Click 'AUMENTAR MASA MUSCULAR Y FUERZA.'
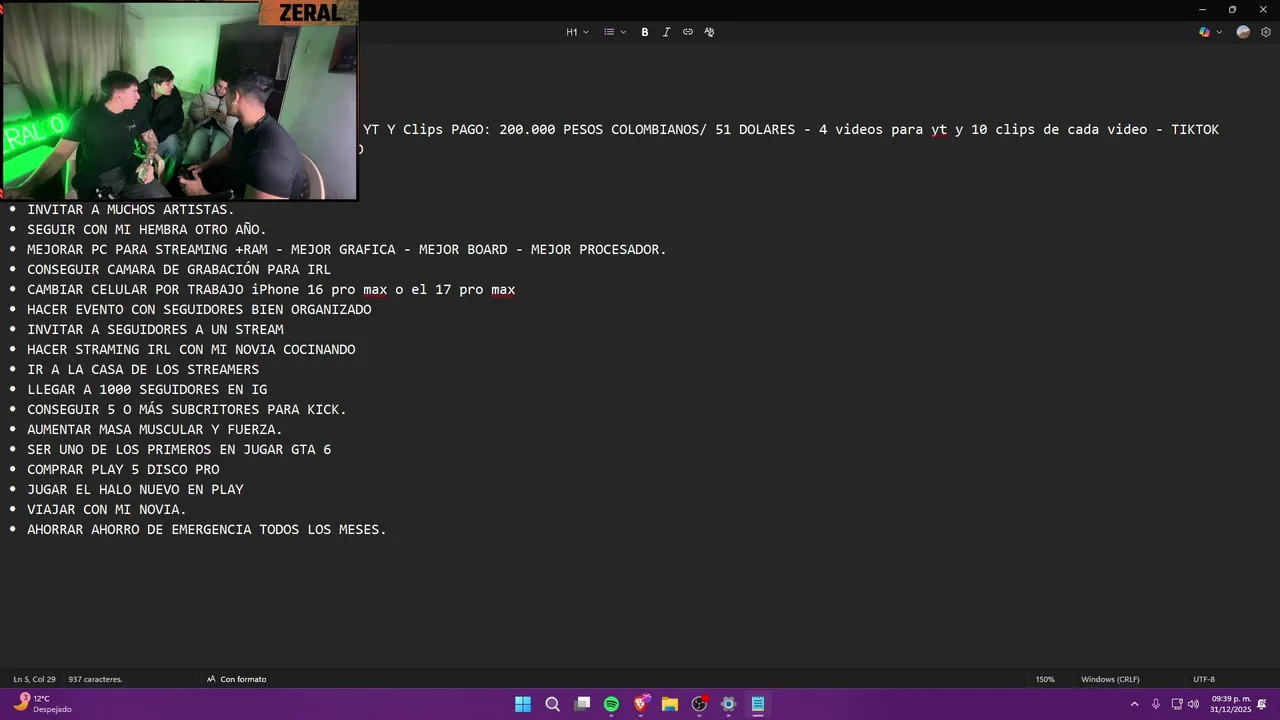The height and width of the screenshot is (720, 1280). 155,429
